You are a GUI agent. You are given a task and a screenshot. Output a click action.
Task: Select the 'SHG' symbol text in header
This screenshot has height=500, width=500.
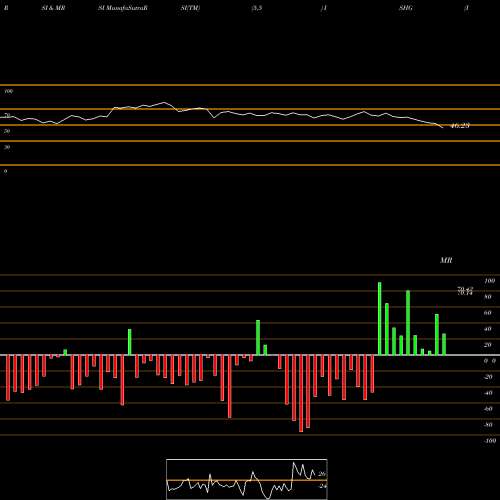pyautogui.click(x=406, y=8)
